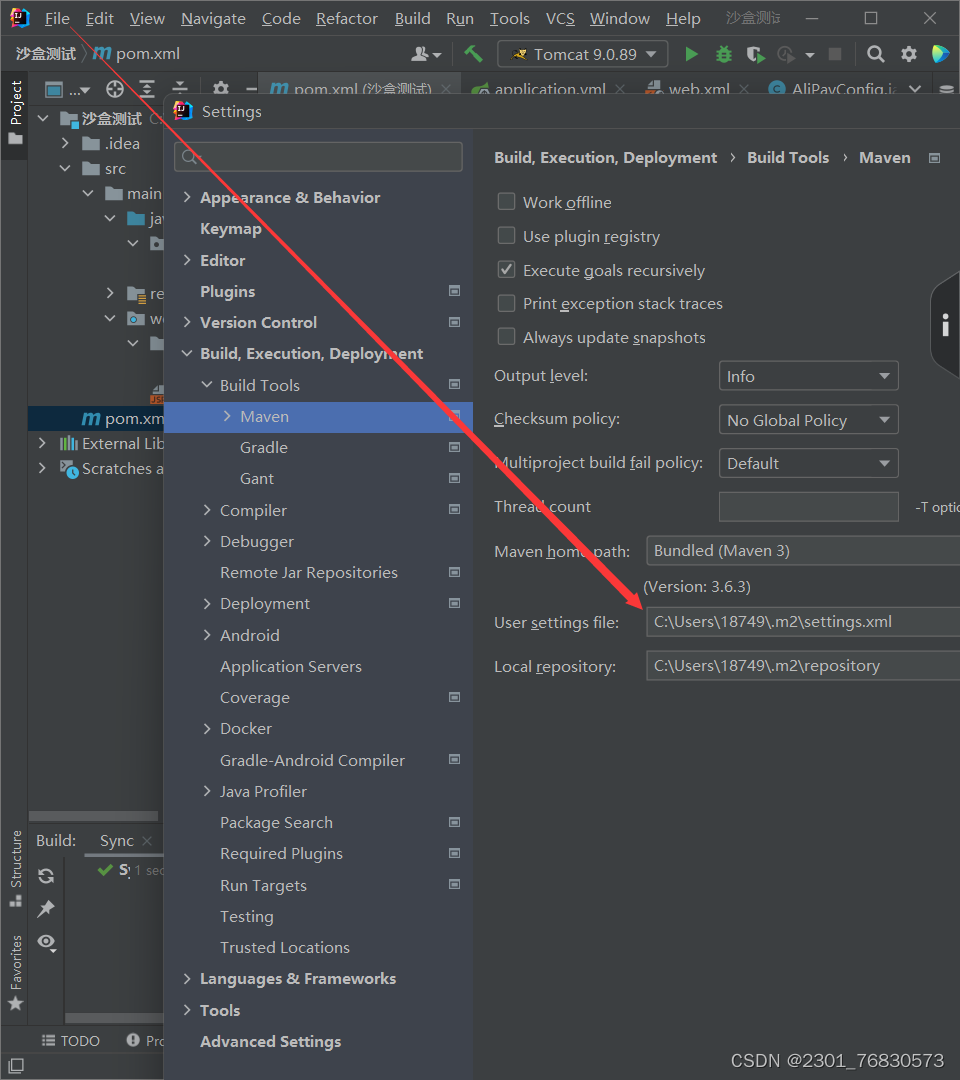Enable Use plugin registry checkbox
The image size is (960, 1080).
pyautogui.click(x=506, y=236)
